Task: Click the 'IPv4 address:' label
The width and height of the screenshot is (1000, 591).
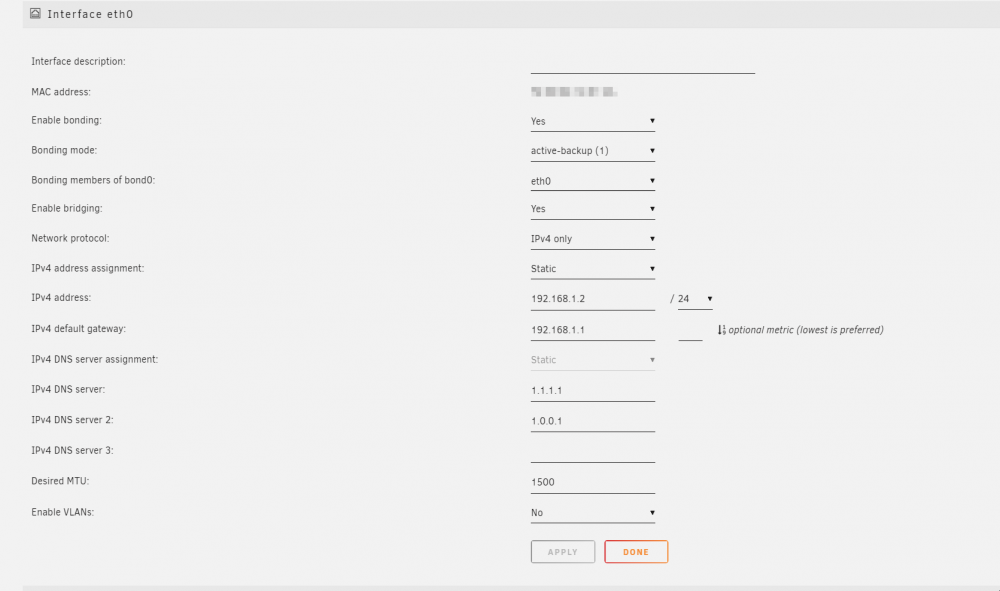Action: (61, 297)
